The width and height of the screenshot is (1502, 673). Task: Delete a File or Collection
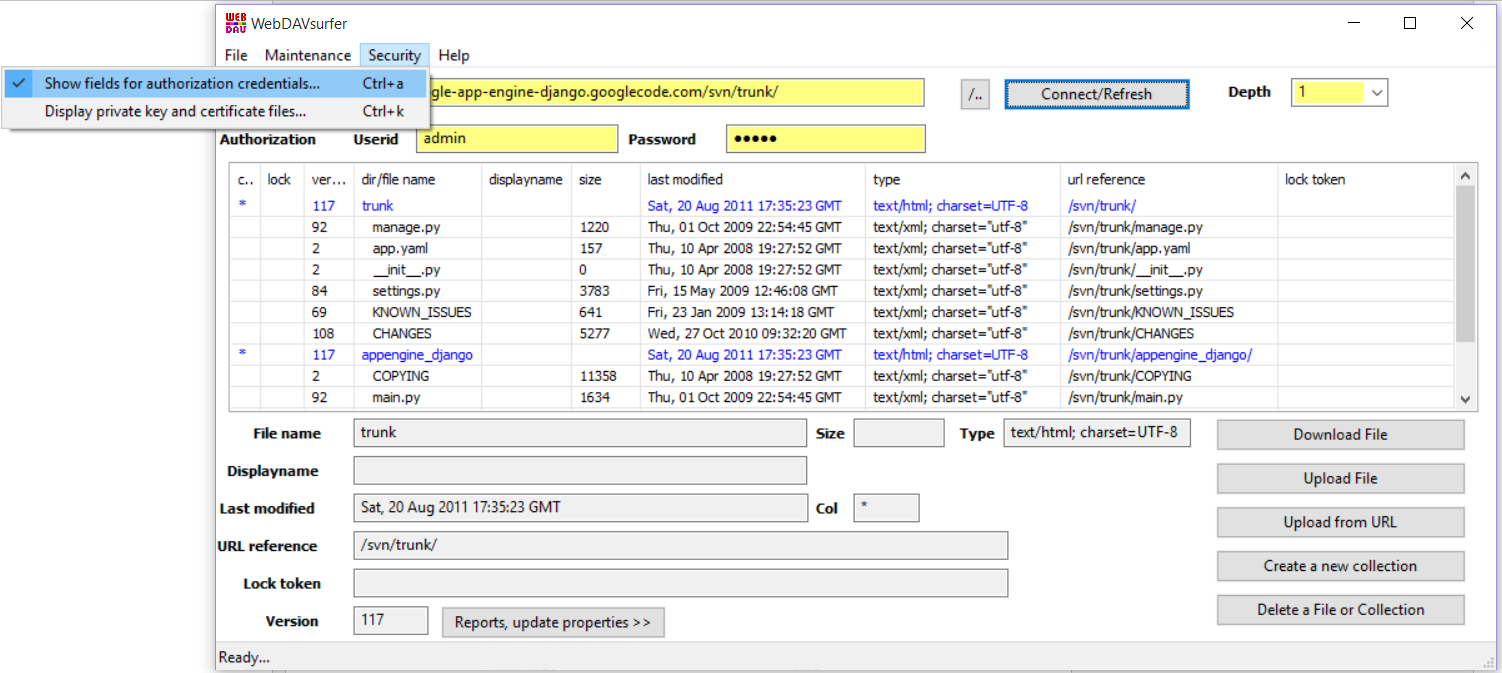click(1339, 609)
